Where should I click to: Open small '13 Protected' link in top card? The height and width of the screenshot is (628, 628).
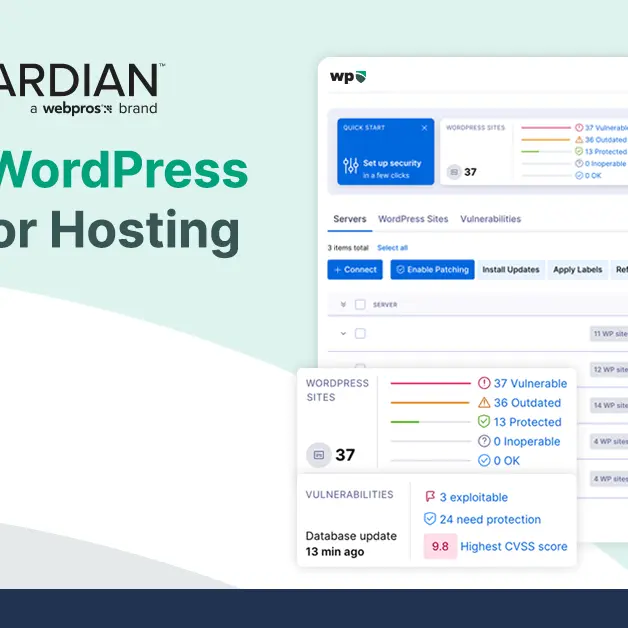[600, 151]
